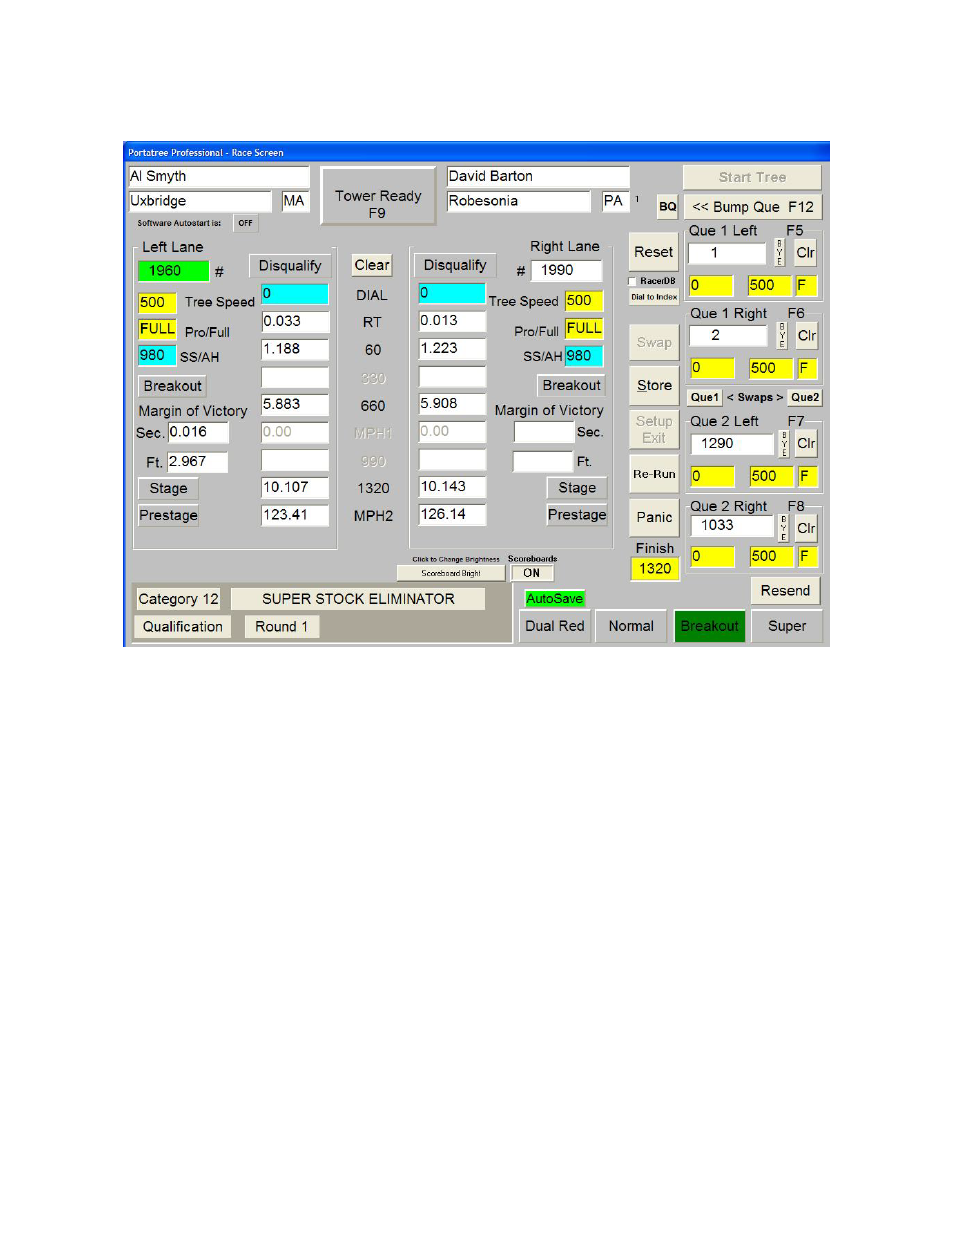Toggle the green AutoSave indicator
This screenshot has width=954, height=1235.
pos(554,598)
